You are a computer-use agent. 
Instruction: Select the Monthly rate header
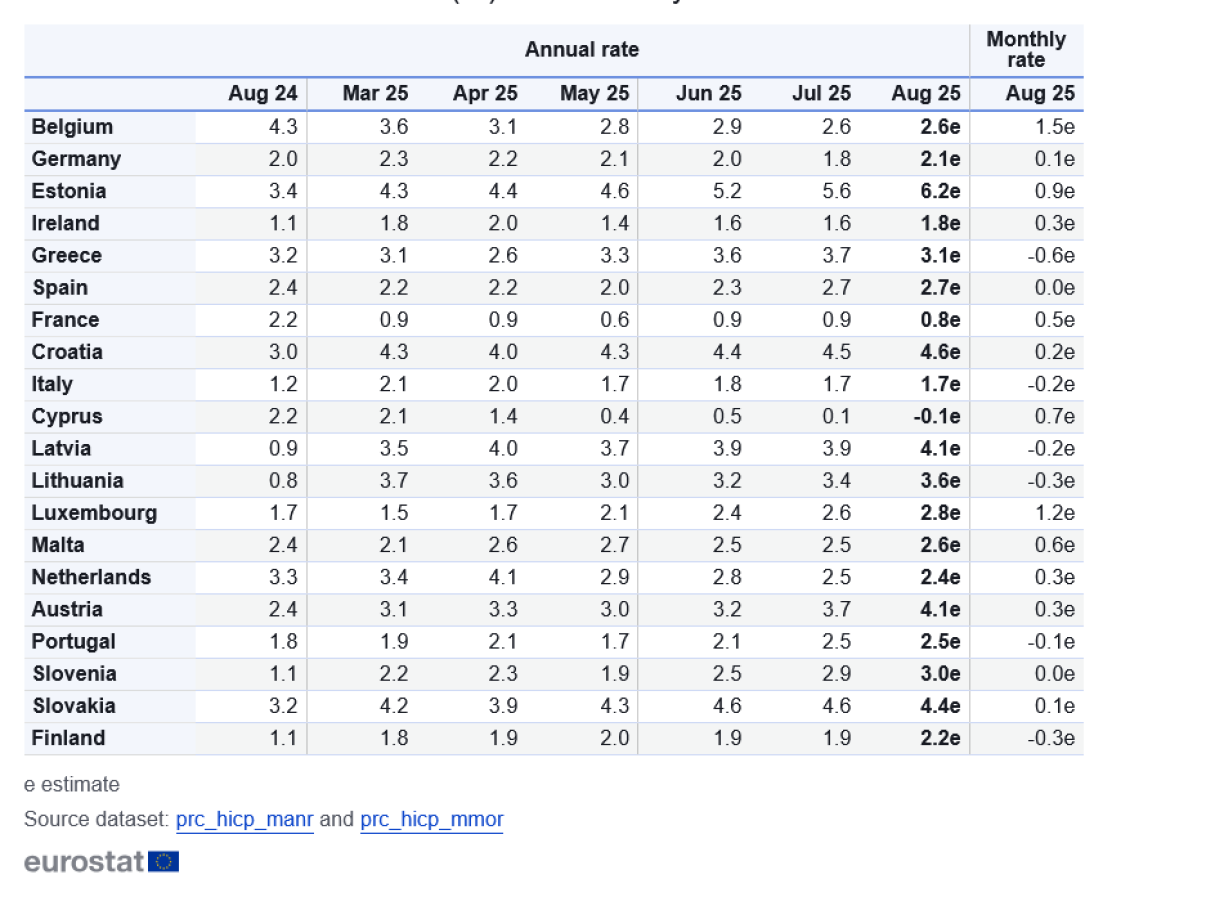point(1025,50)
